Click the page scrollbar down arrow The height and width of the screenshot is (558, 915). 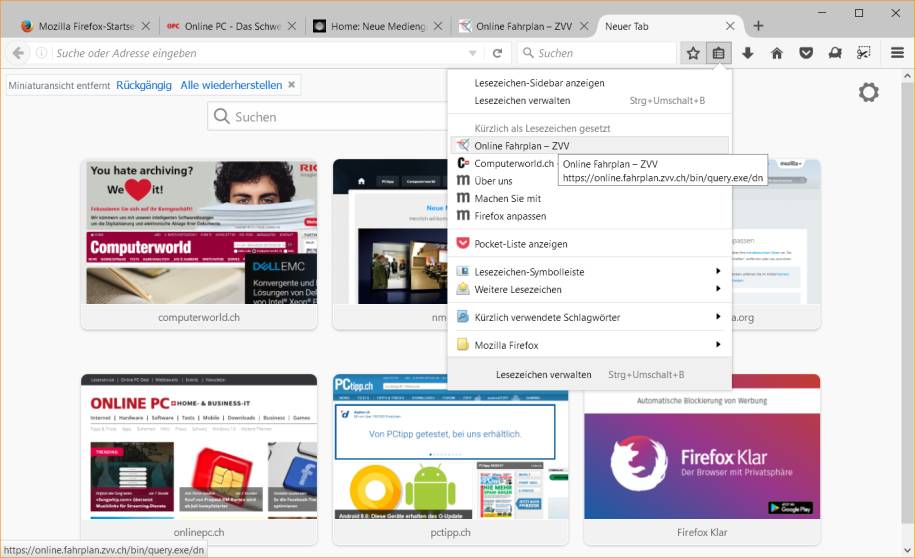pyautogui.click(x=907, y=550)
